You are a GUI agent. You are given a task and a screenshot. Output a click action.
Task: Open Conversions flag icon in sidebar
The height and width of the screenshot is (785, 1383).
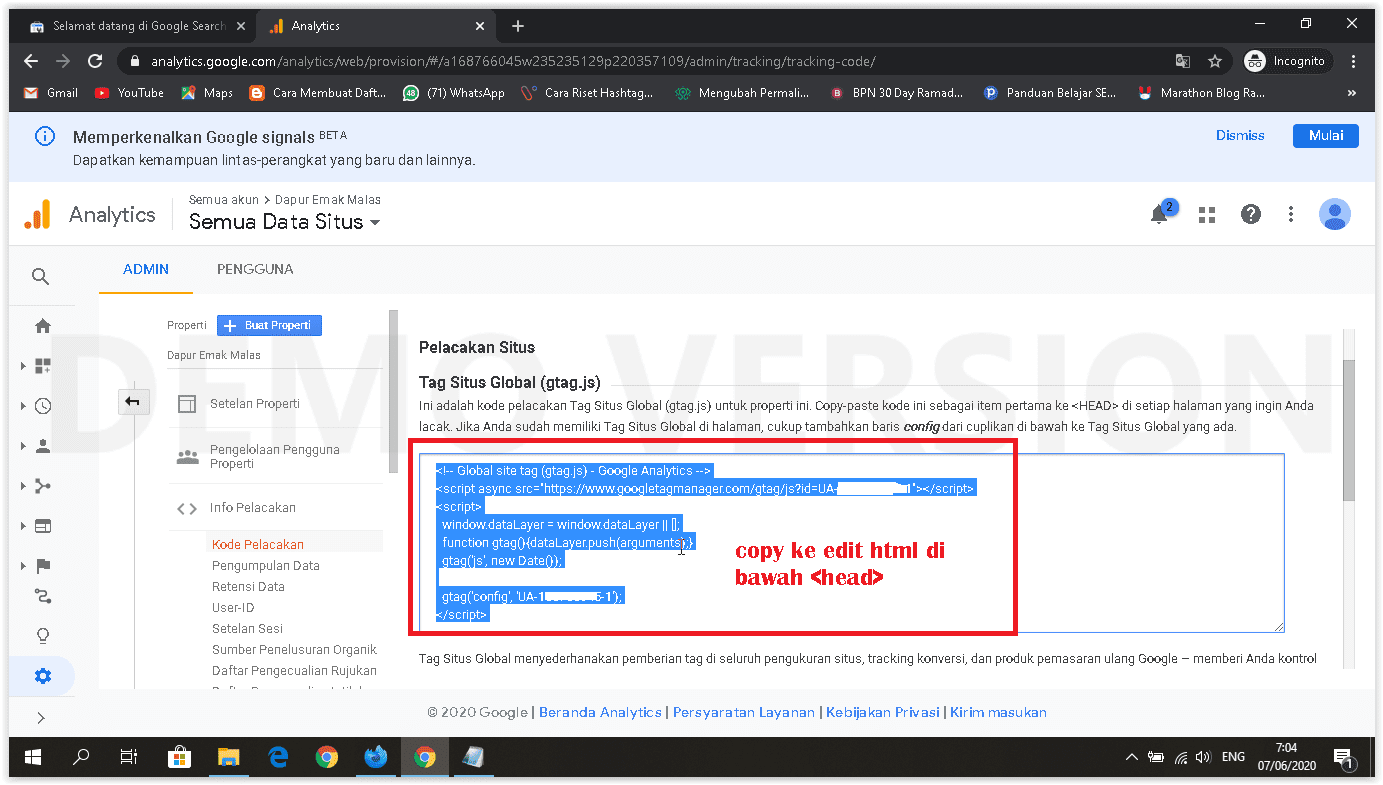pyautogui.click(x=42, y=566)
